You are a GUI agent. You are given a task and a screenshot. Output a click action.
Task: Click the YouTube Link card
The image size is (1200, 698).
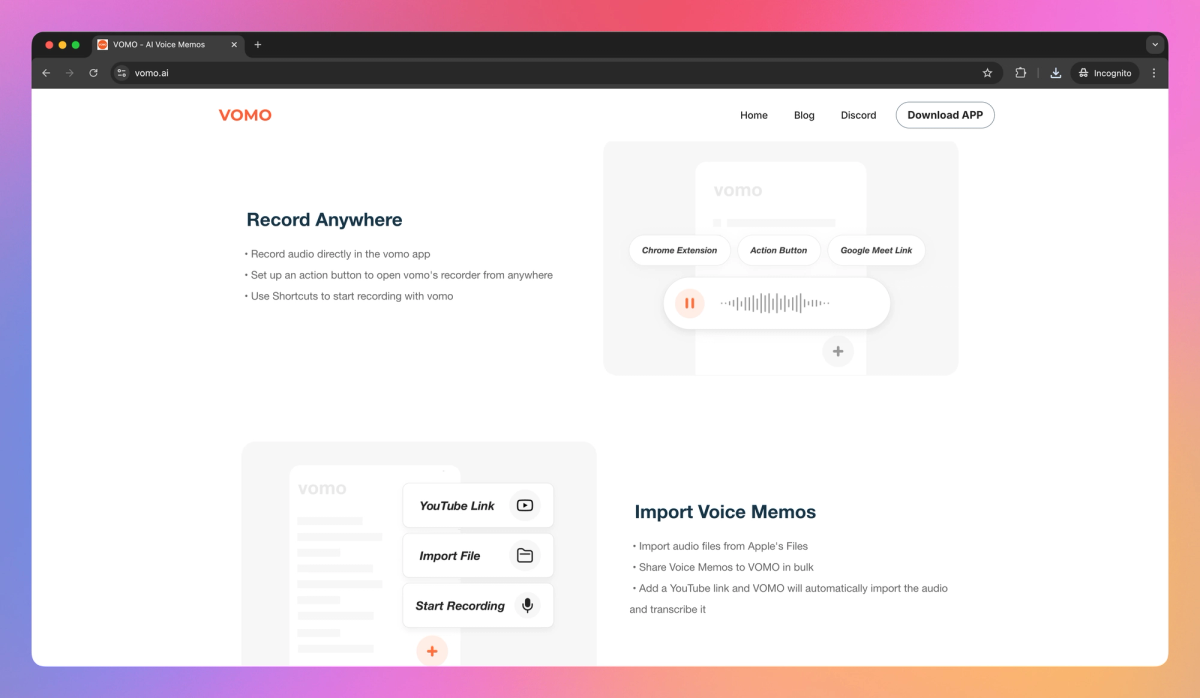tap(478, 506)
